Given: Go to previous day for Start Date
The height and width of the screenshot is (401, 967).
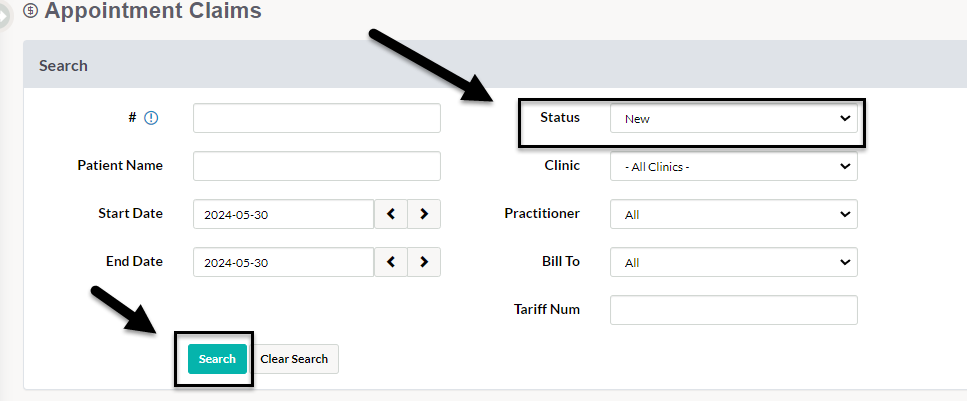Looking at the screenshot, I should [x=391, y=214].
